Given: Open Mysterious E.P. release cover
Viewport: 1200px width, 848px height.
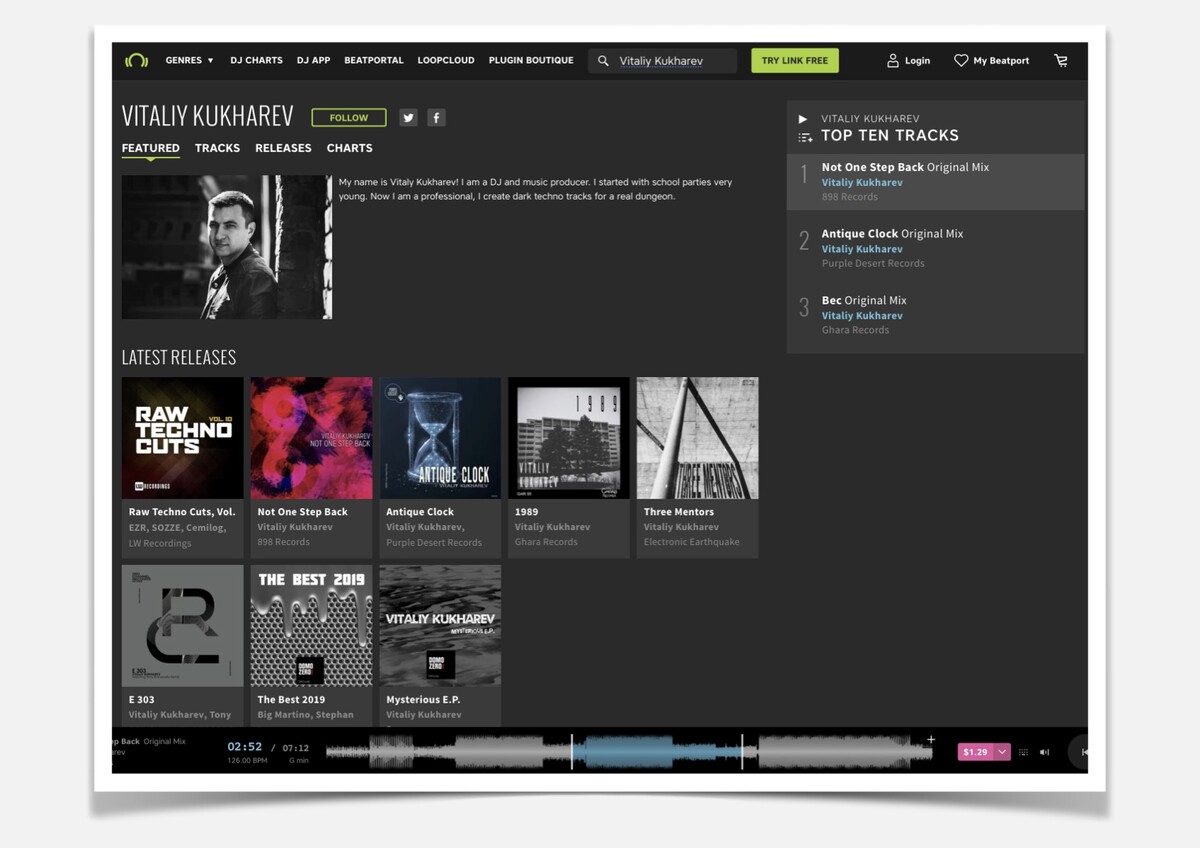Looking at the screenshot, I should click(440, 626).
